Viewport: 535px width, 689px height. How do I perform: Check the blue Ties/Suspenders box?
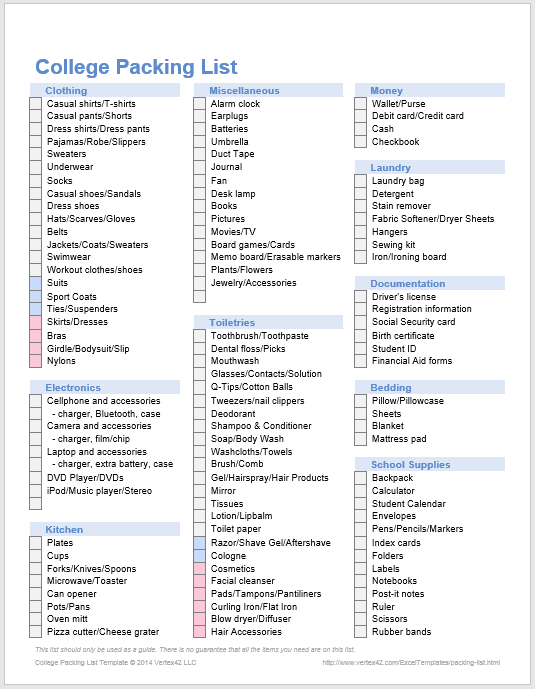(x=36, y=309)
